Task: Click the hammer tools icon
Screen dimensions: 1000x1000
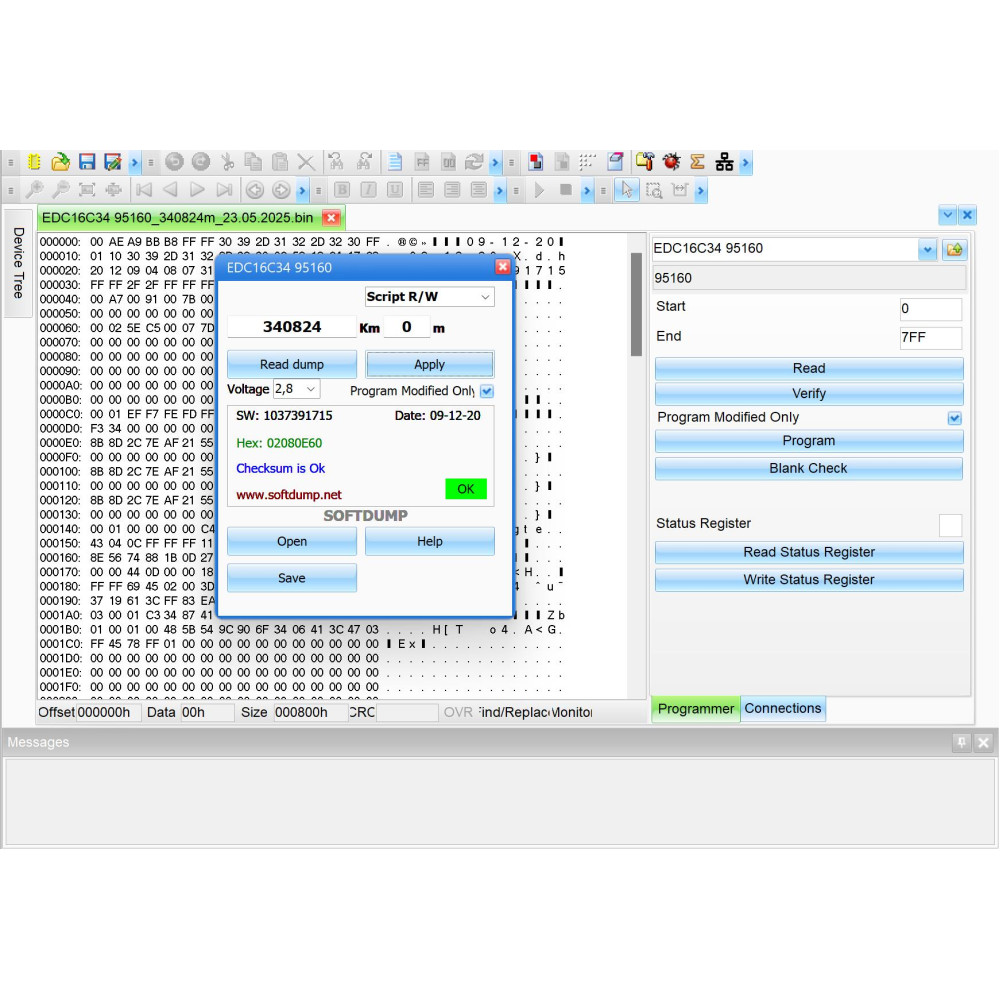Action: (645, 162)
